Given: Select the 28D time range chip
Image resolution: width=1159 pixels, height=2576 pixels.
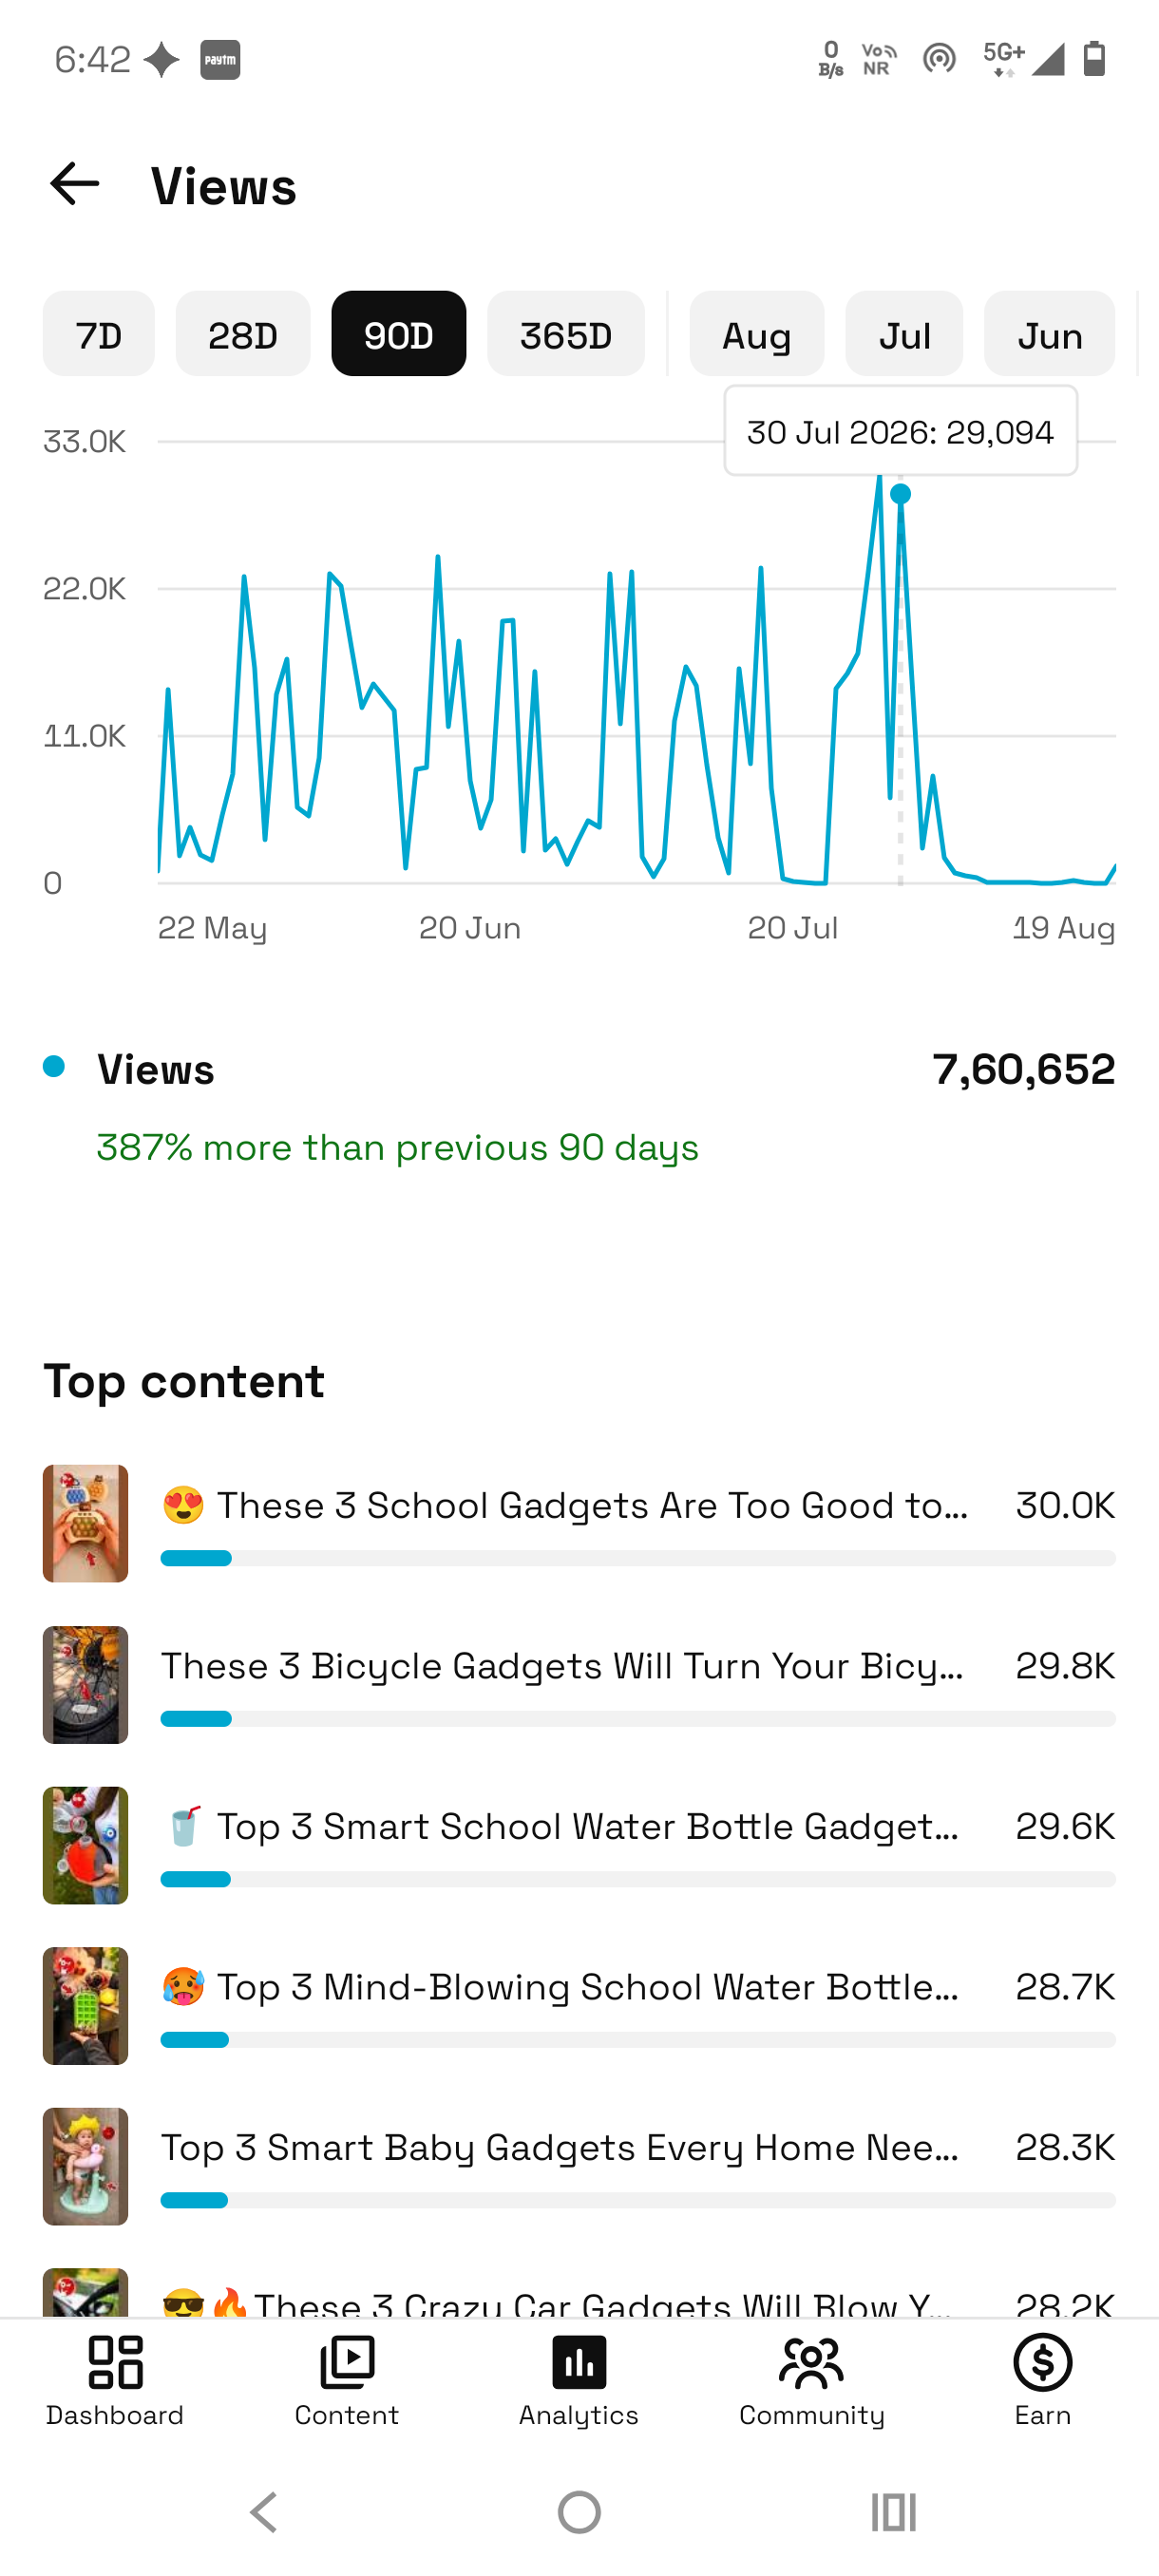Looking at the screenshot, I should click(243, 334).
